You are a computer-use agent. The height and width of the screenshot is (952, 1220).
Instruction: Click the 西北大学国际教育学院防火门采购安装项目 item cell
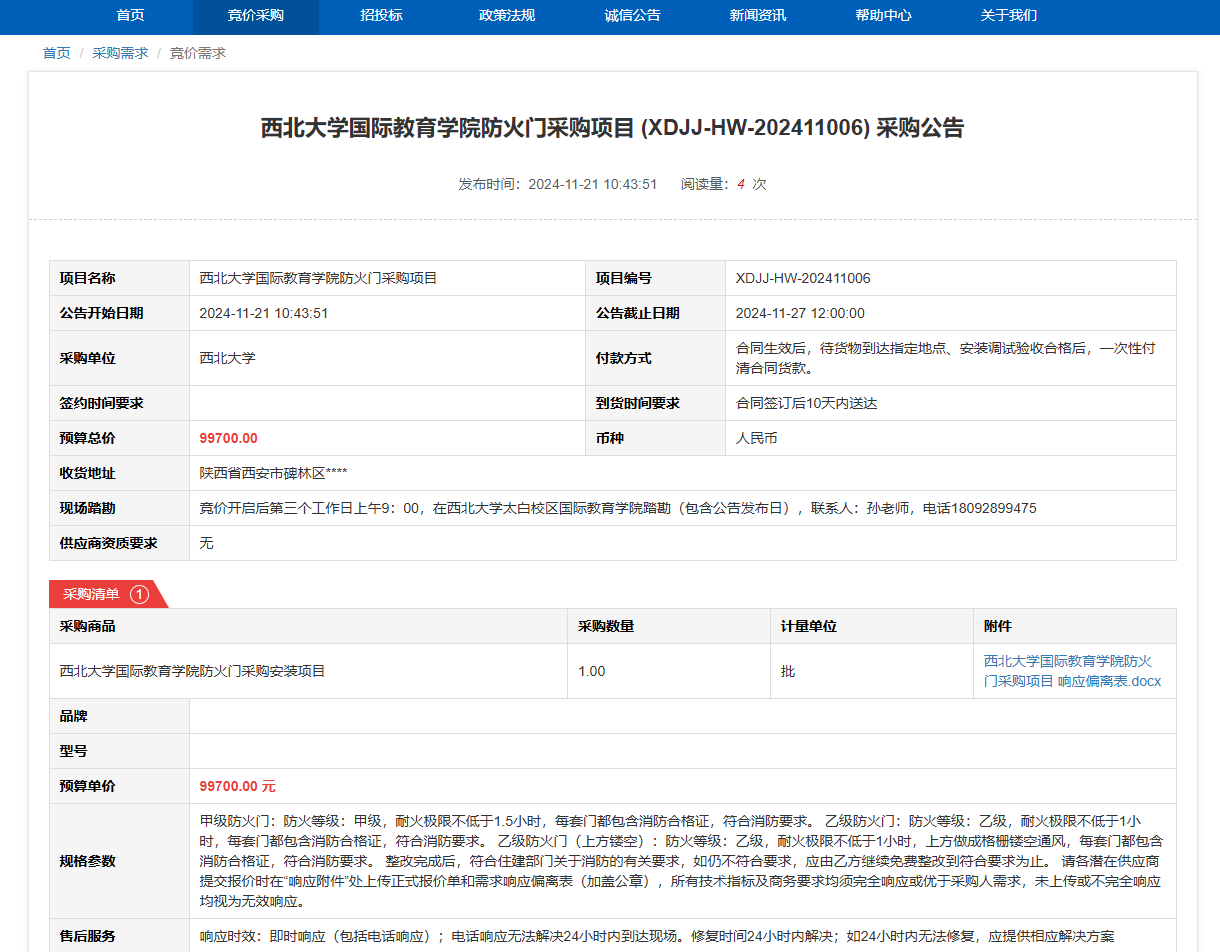click(x=193, y=671)
